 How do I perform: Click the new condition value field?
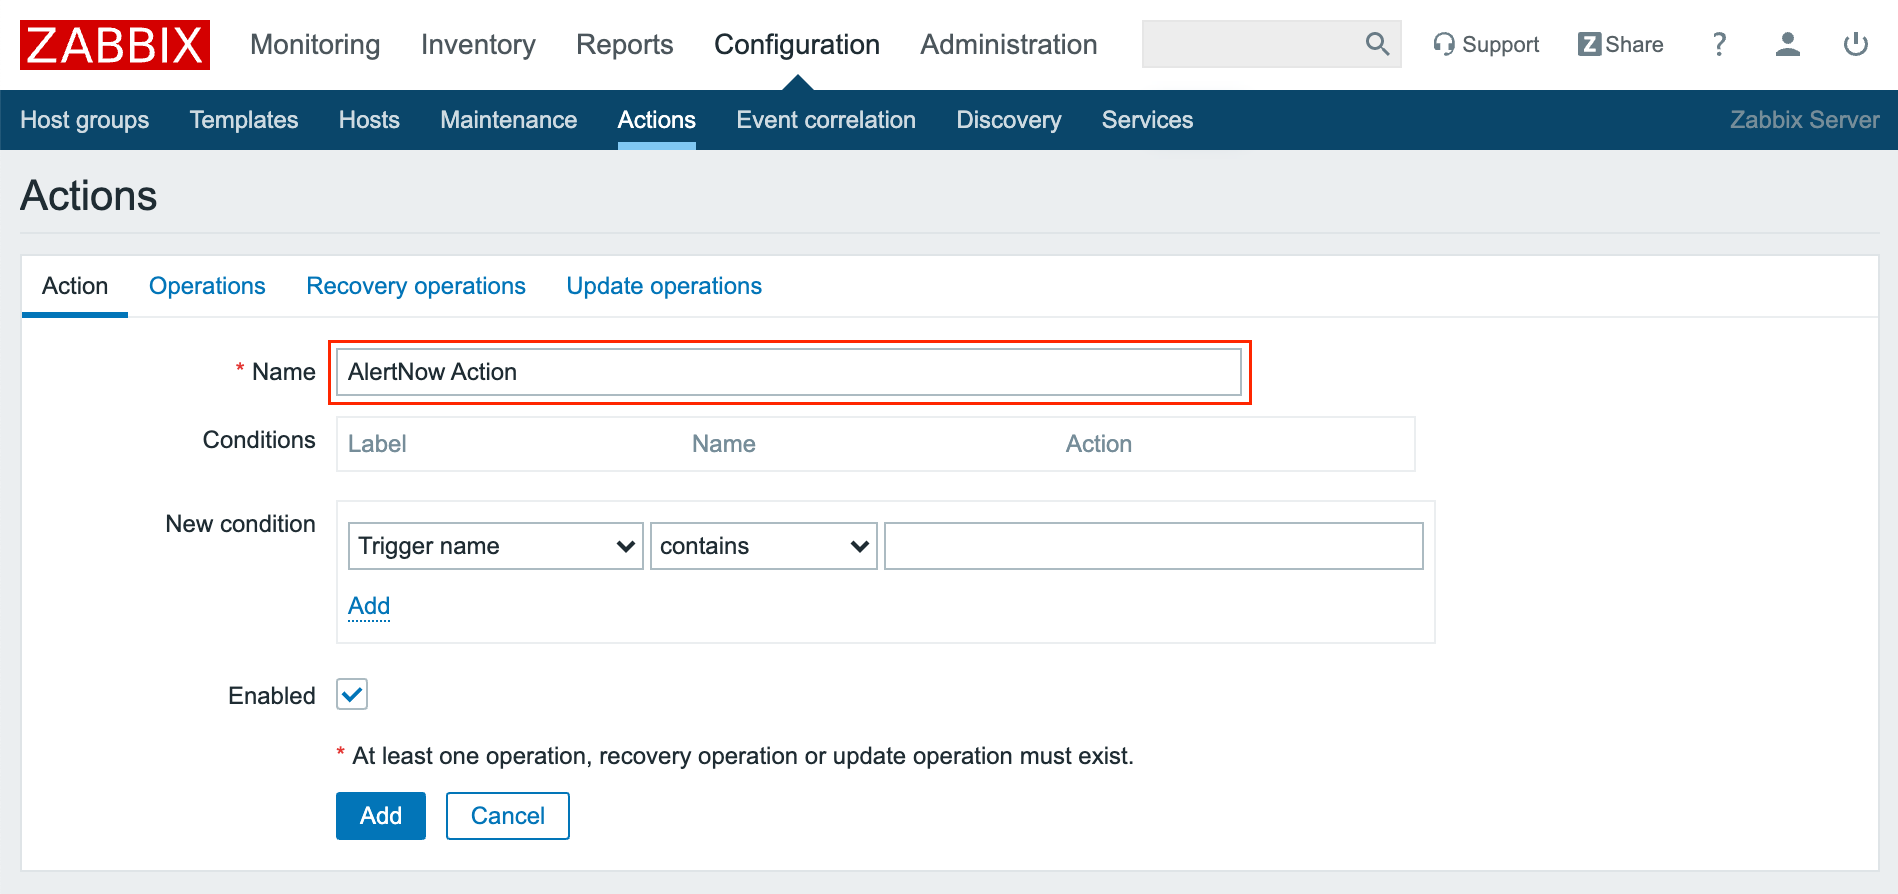[x=1153, y=546]
